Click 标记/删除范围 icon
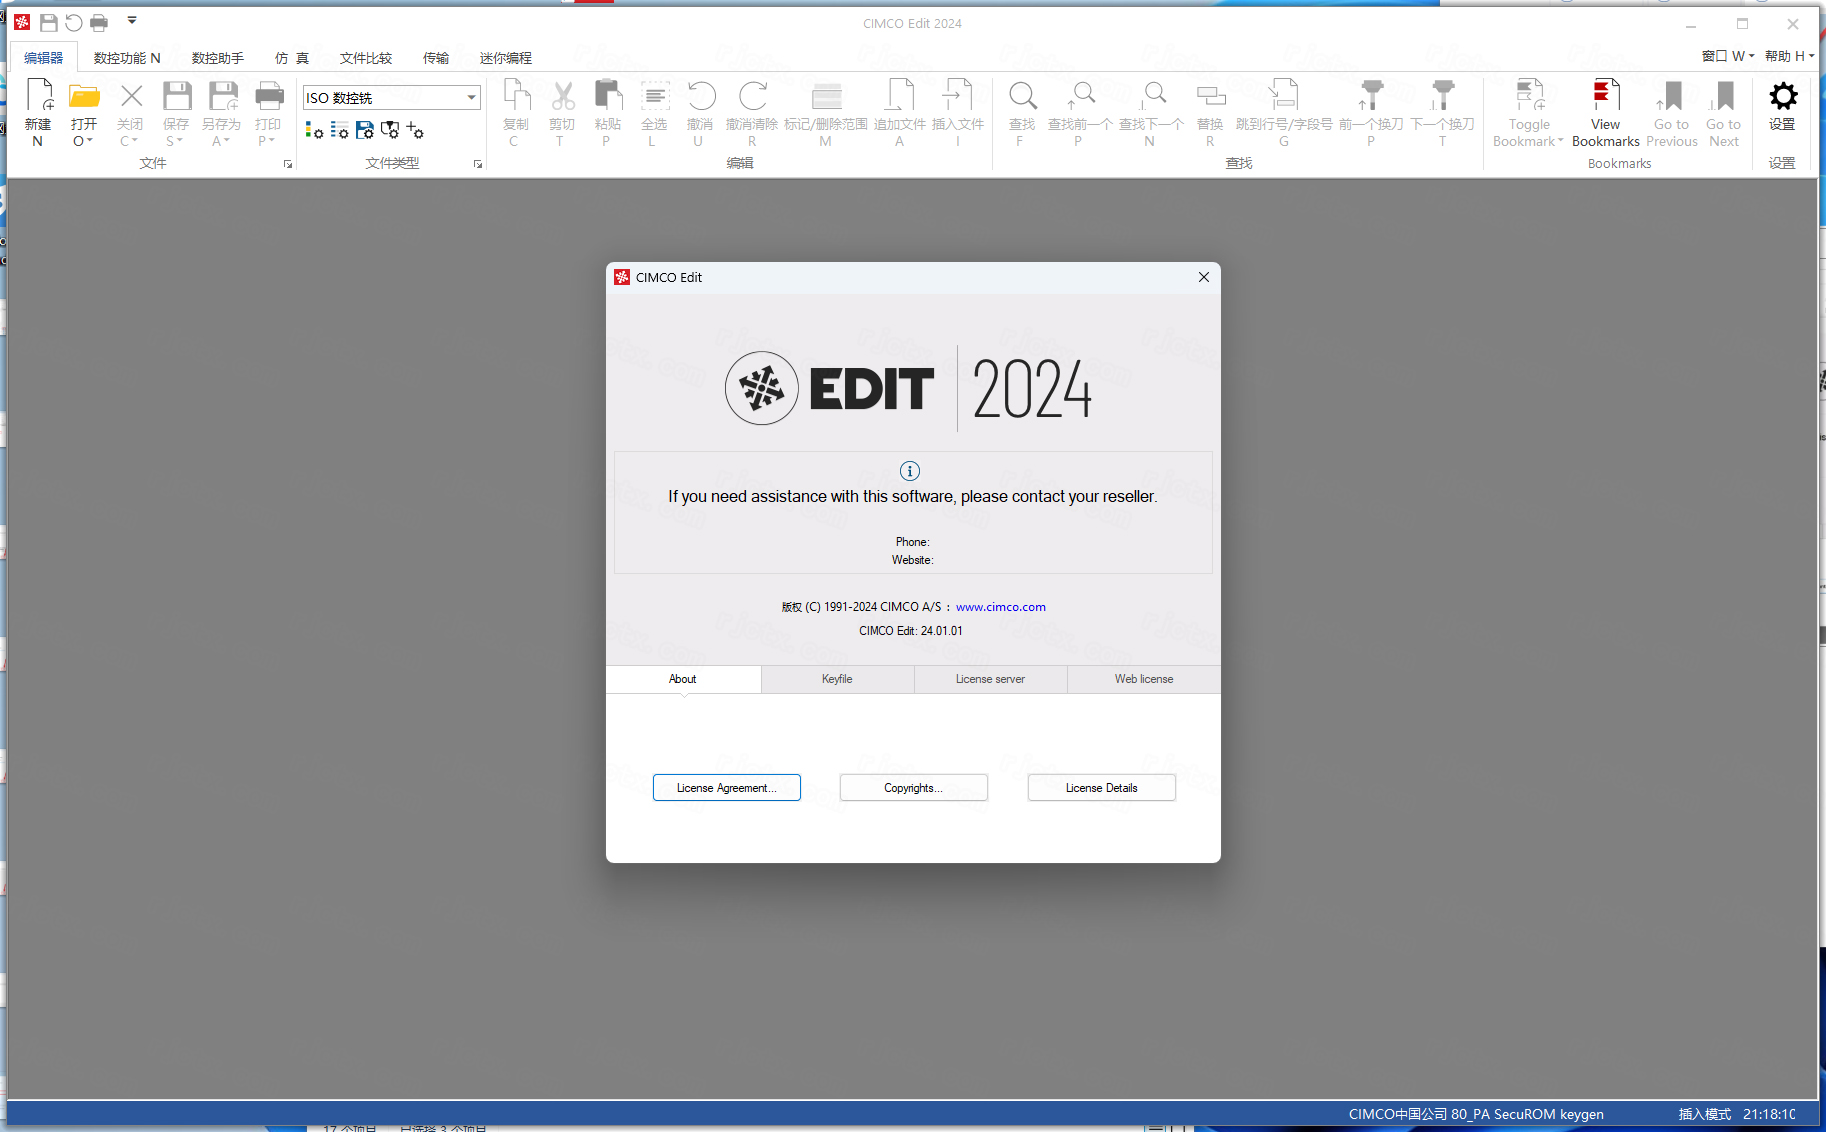Image resolution: width=1826 pixels, height=1132 pixels. tap(826, 96)
